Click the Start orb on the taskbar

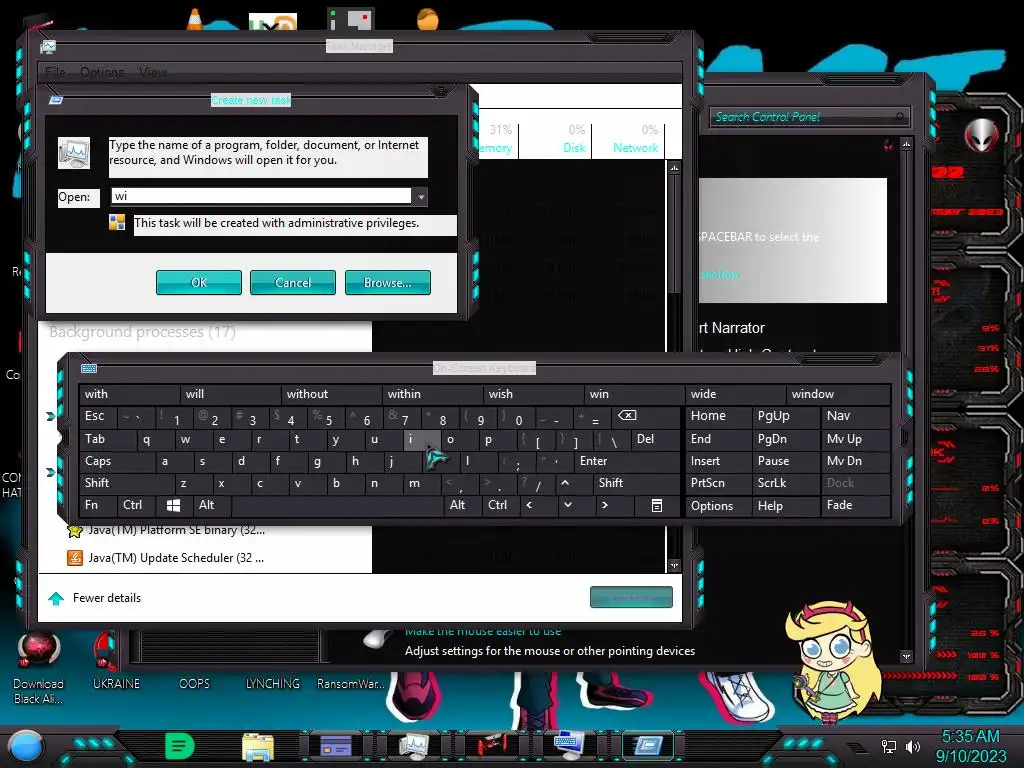[x=27, y=747]
